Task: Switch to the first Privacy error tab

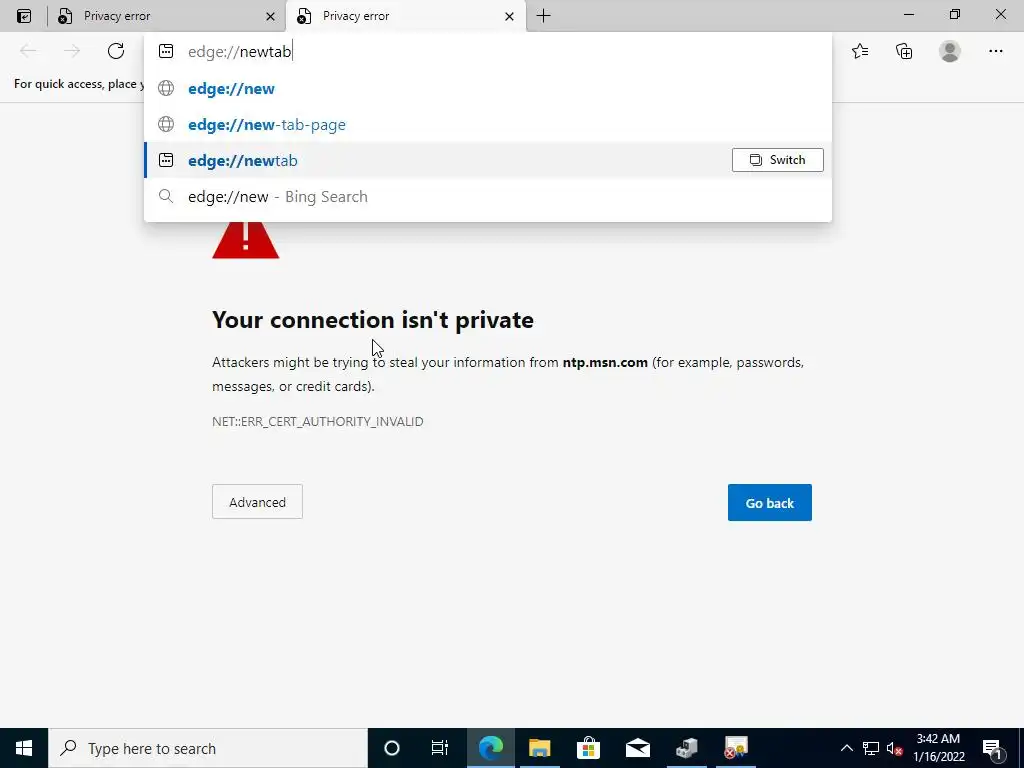Action: point(167,16)
